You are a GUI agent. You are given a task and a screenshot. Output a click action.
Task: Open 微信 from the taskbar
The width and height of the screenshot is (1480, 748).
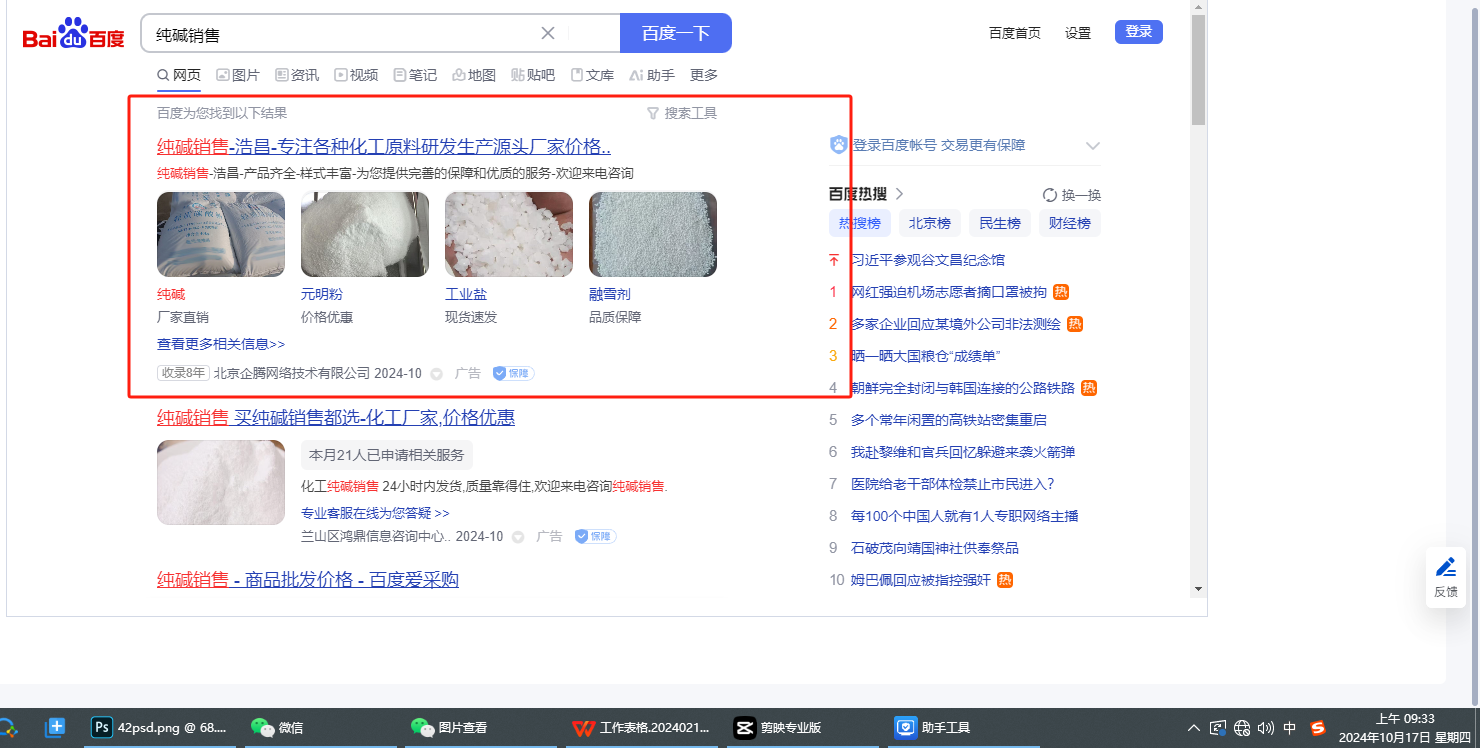pos(322,727)
